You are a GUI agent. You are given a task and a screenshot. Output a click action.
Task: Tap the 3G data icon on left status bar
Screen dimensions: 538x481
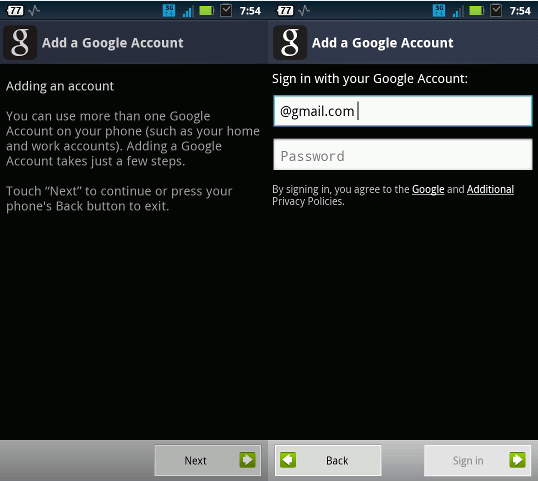pos(169,11)
